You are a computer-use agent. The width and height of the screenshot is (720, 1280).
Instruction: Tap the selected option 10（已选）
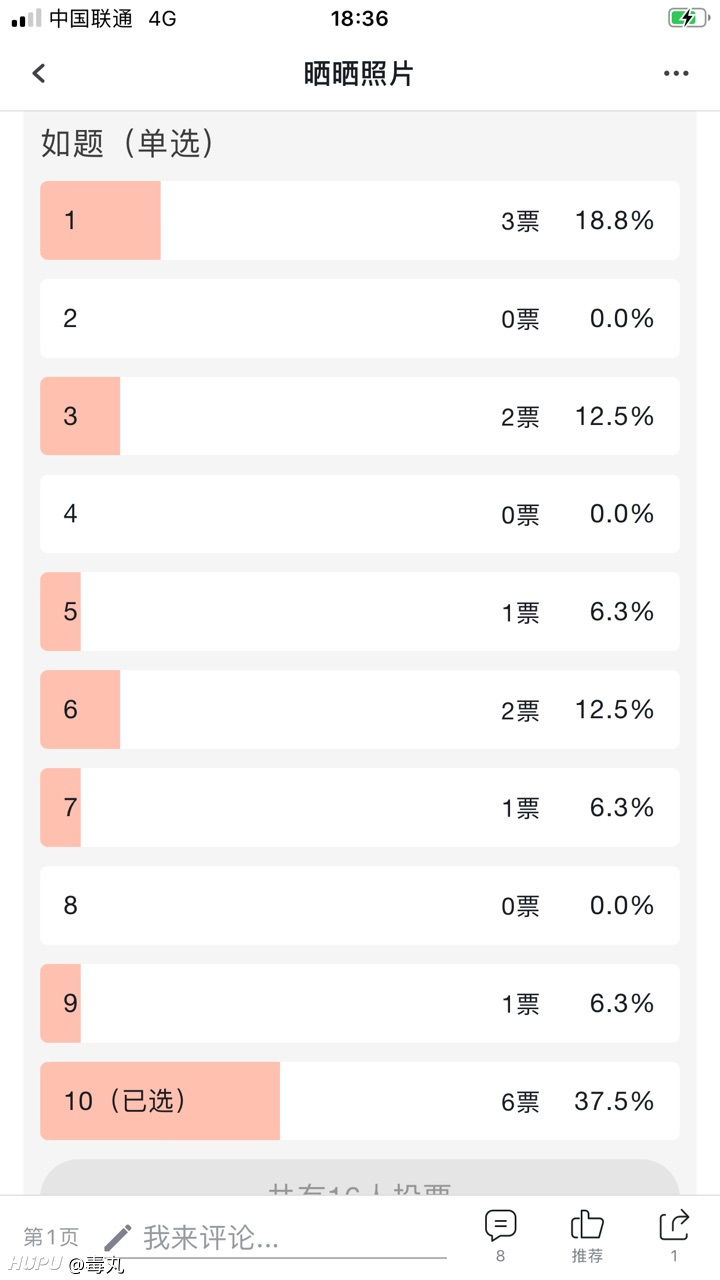[360, 1101]
